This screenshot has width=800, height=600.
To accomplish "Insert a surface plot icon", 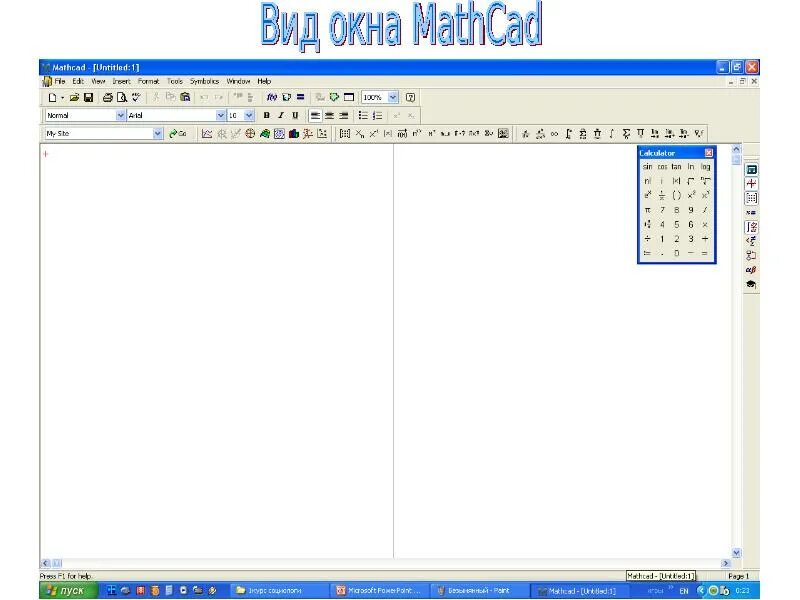I will click(265, 134).
